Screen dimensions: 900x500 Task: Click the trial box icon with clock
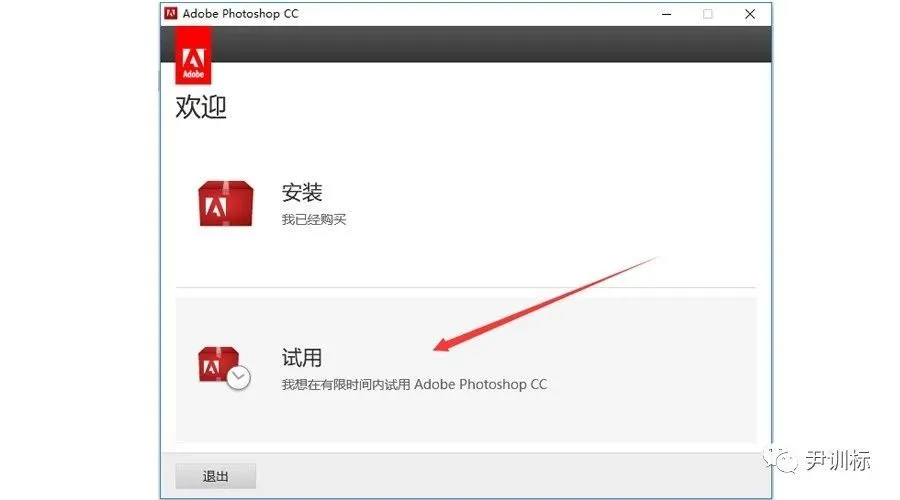[x=224, y=368]
